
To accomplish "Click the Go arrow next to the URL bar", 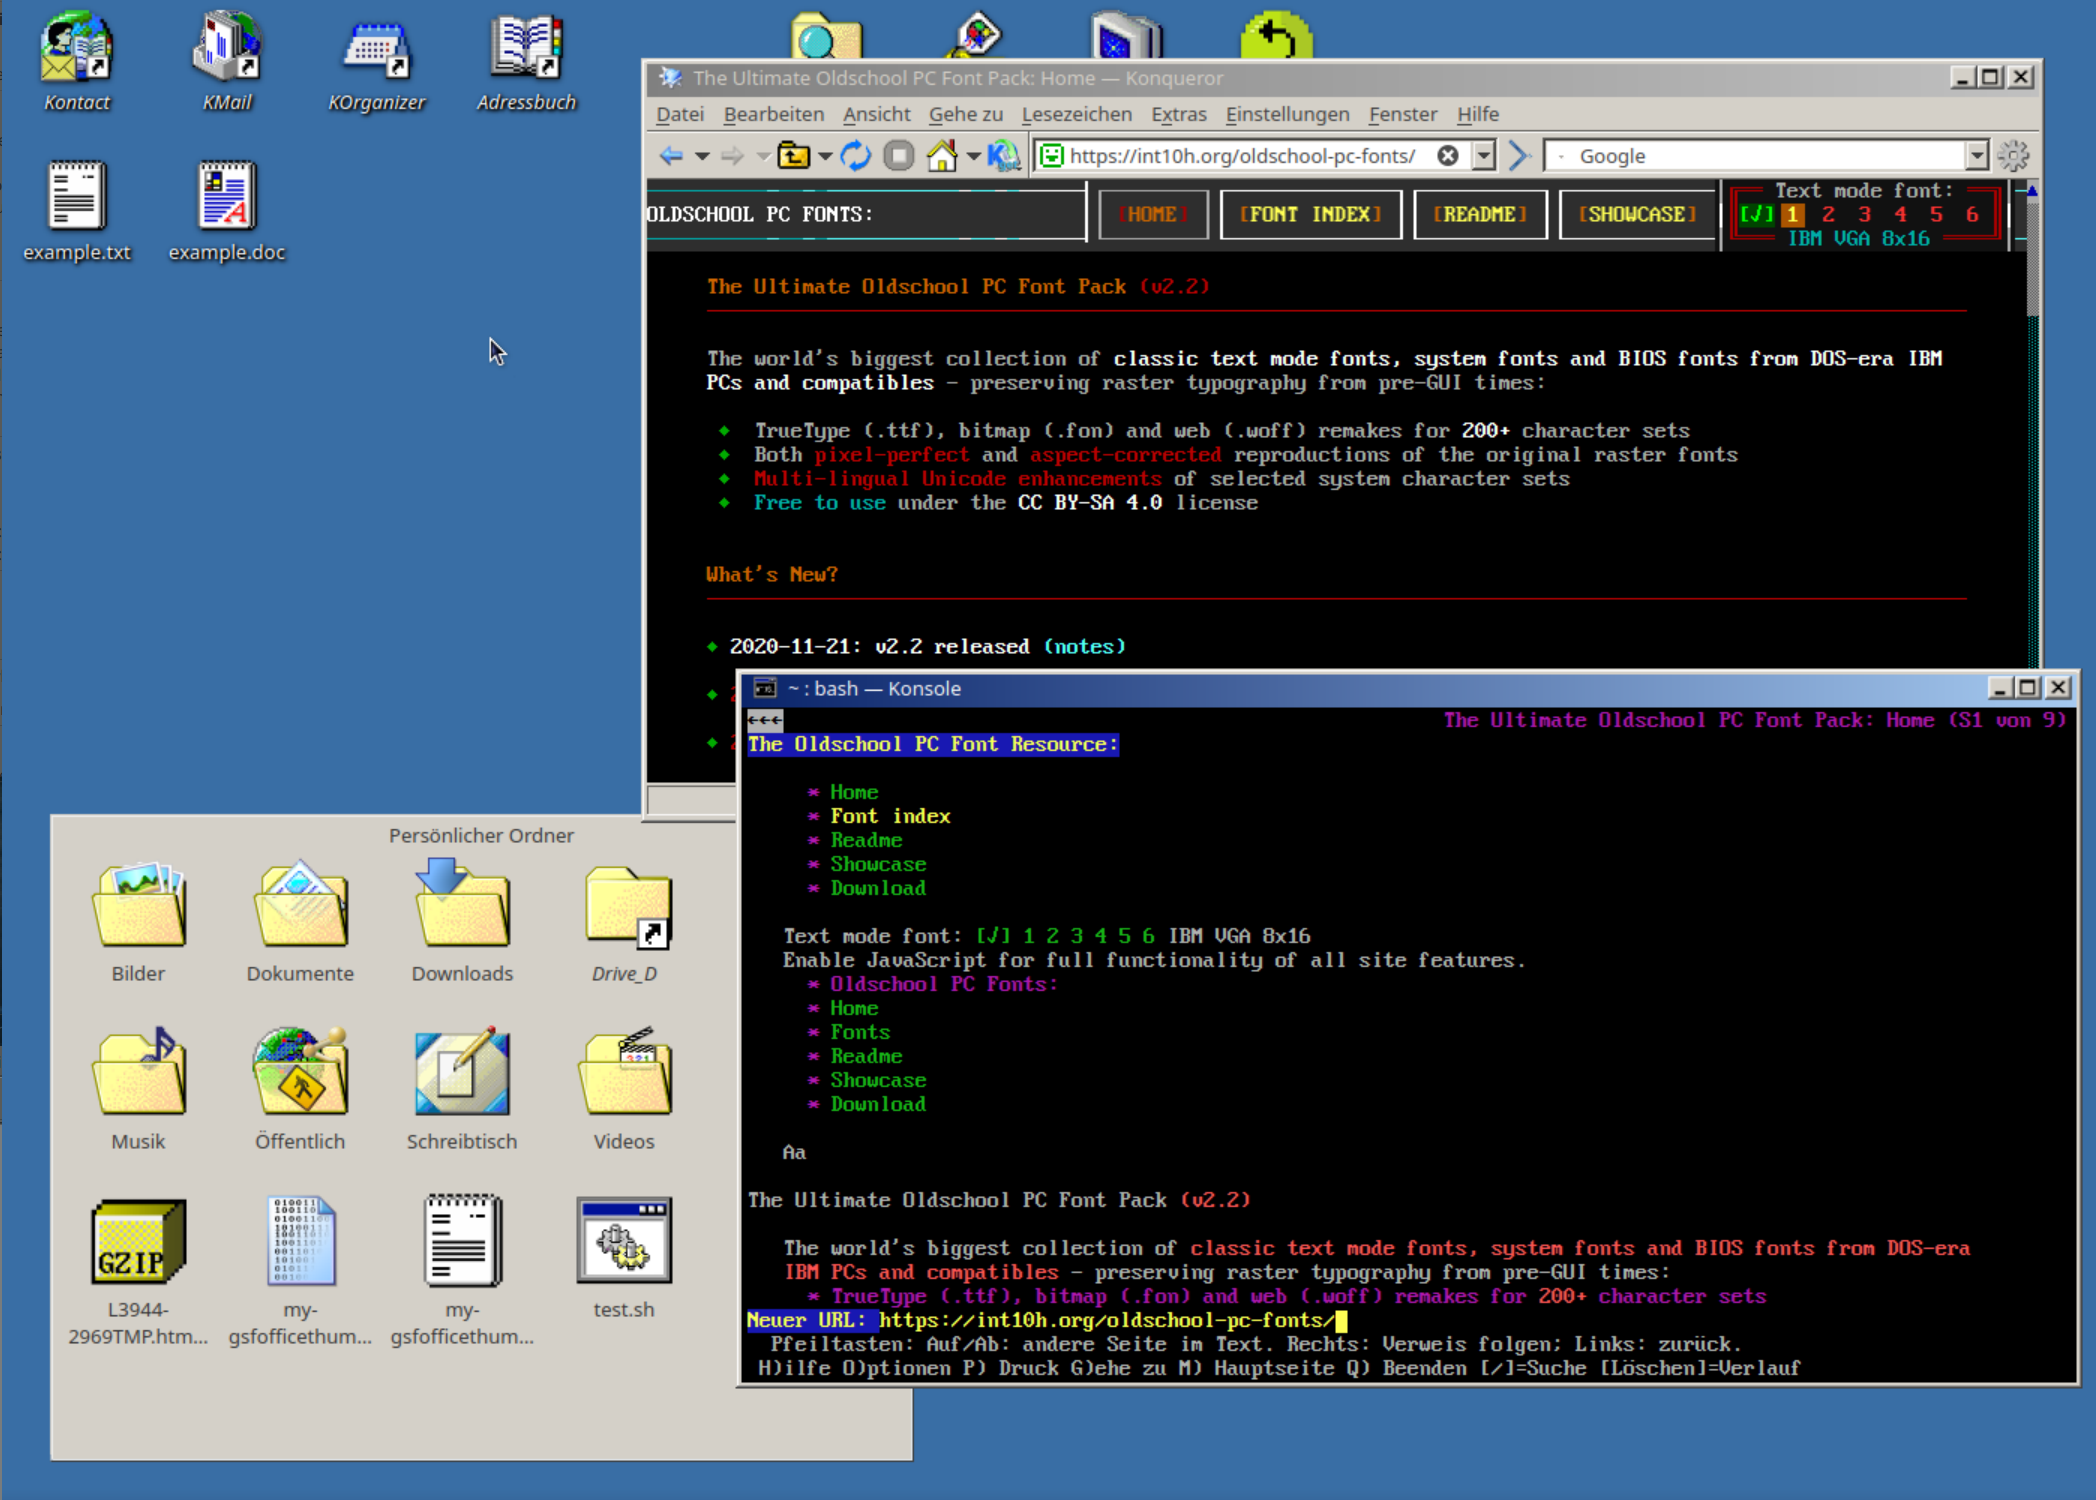I will 1519,155.
